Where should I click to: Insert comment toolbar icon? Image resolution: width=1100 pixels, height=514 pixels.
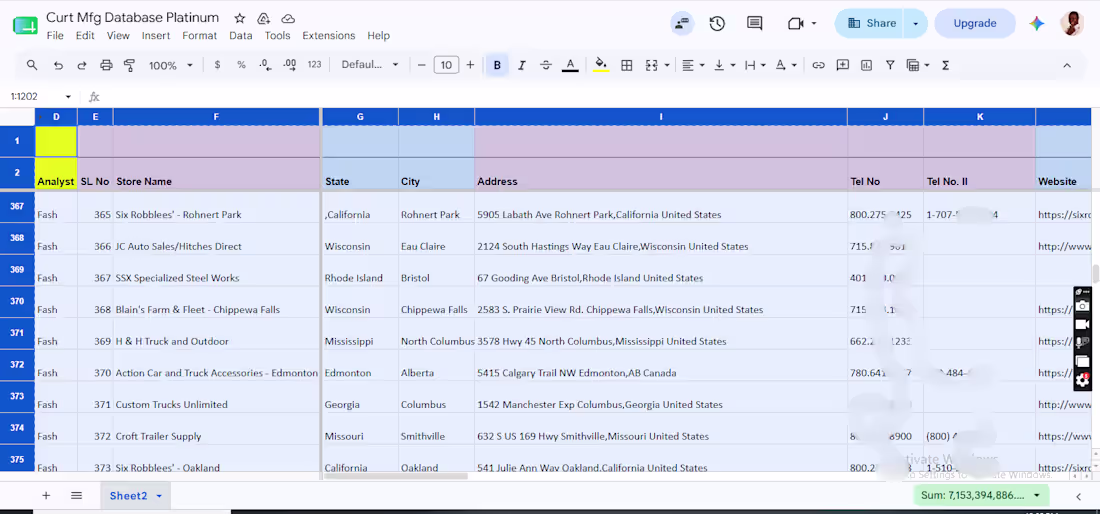(843, 65)
